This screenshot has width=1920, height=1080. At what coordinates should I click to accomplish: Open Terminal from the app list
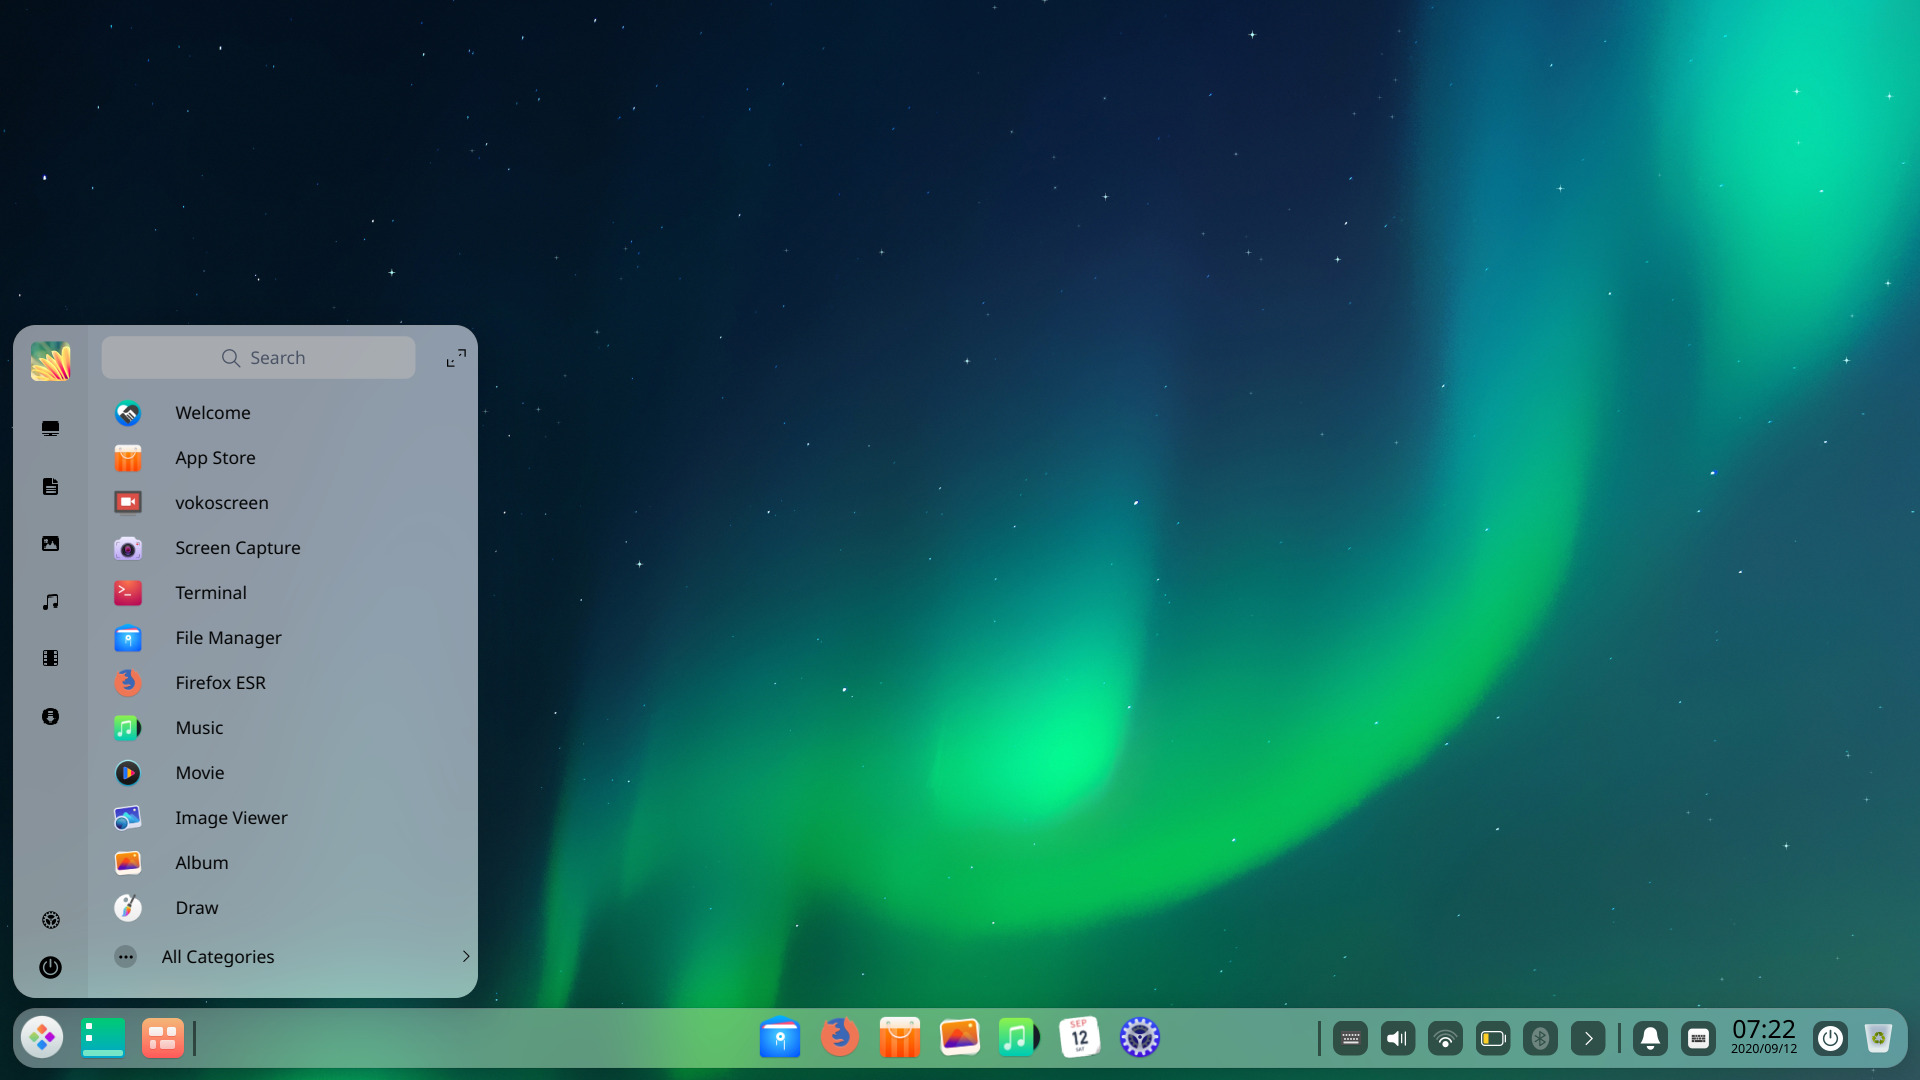click(x=210, y=592)
